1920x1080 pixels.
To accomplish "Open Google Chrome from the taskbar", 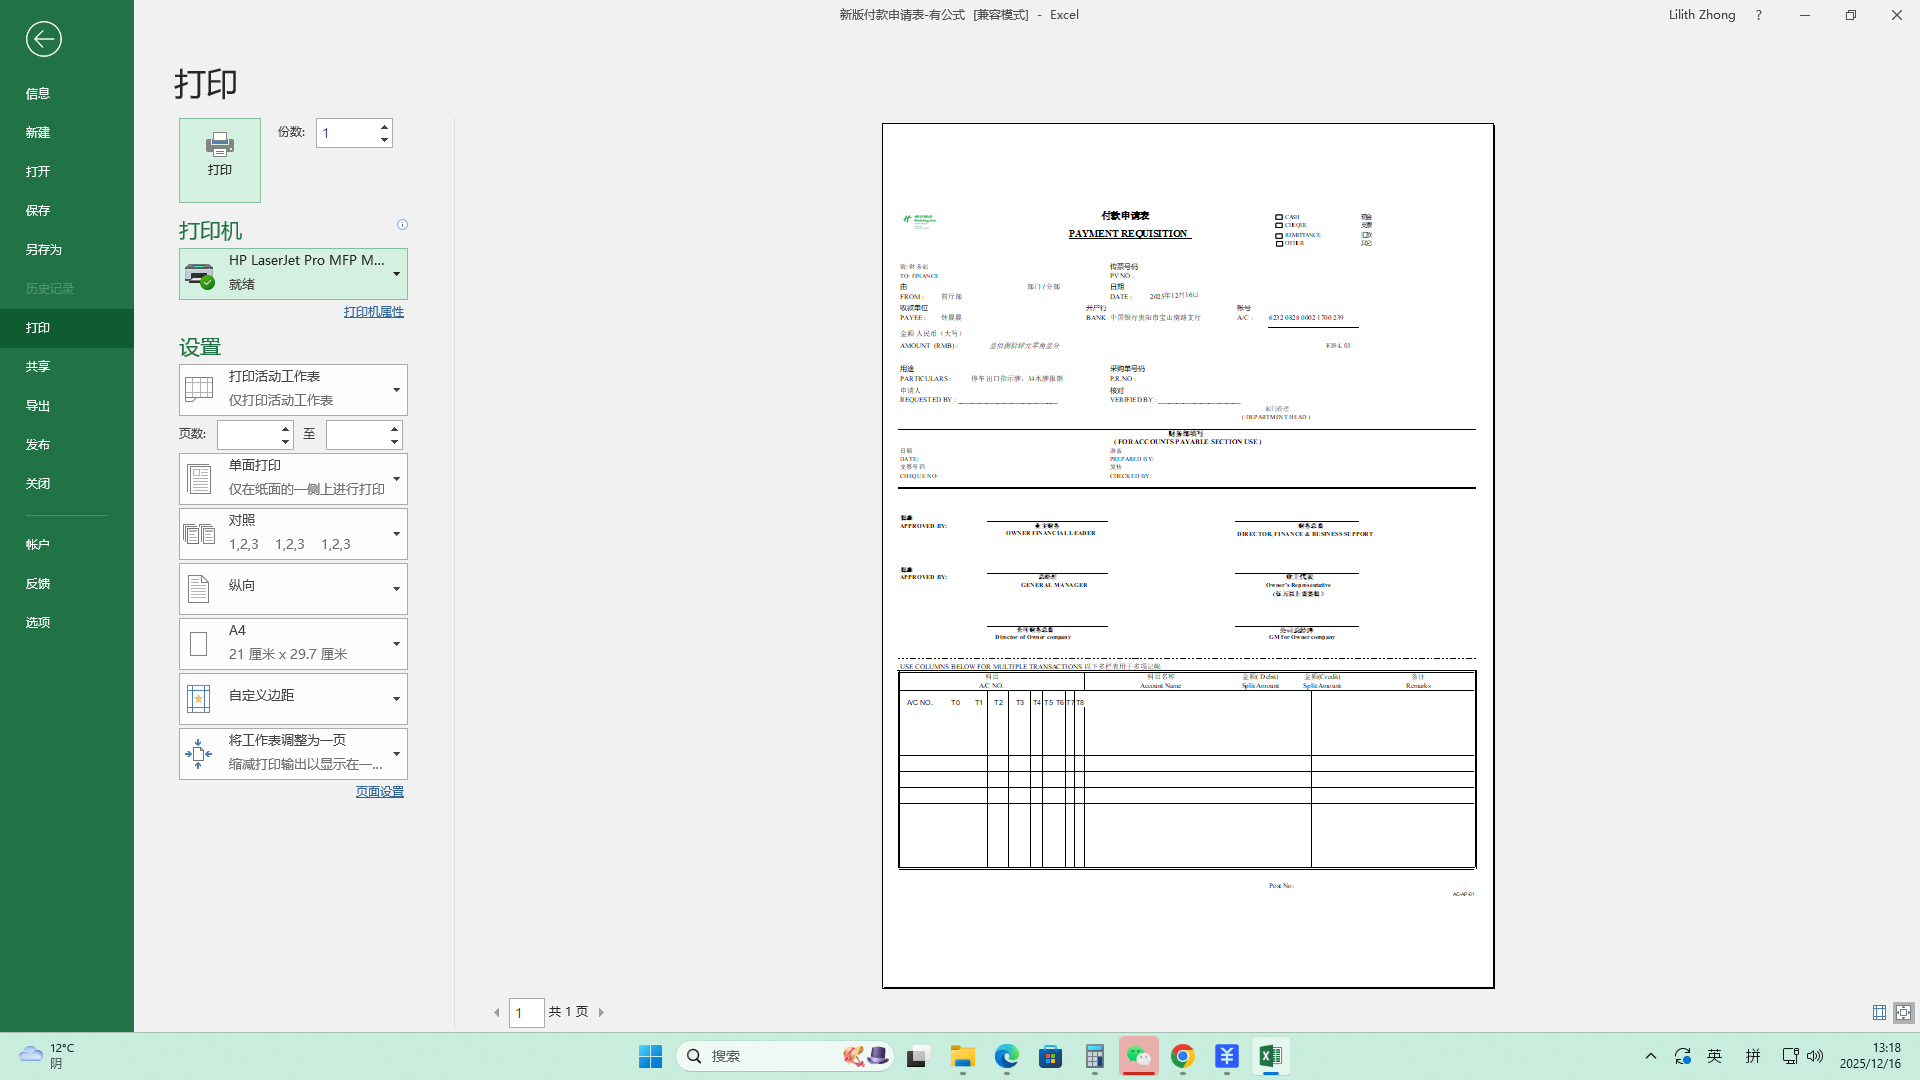I will (x=1182, y=1056).
